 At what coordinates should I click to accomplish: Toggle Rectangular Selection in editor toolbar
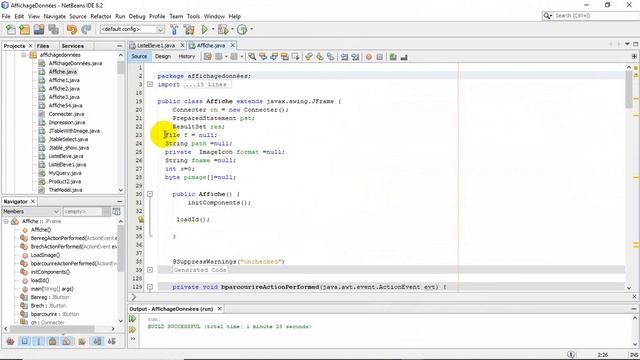(296, 57)
